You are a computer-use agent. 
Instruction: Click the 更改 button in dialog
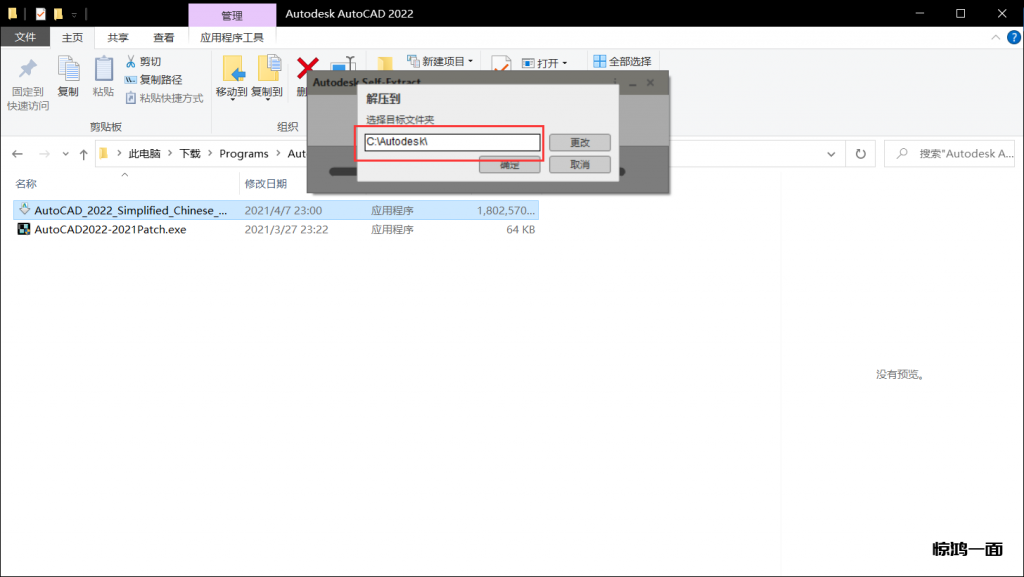[579, 143]
